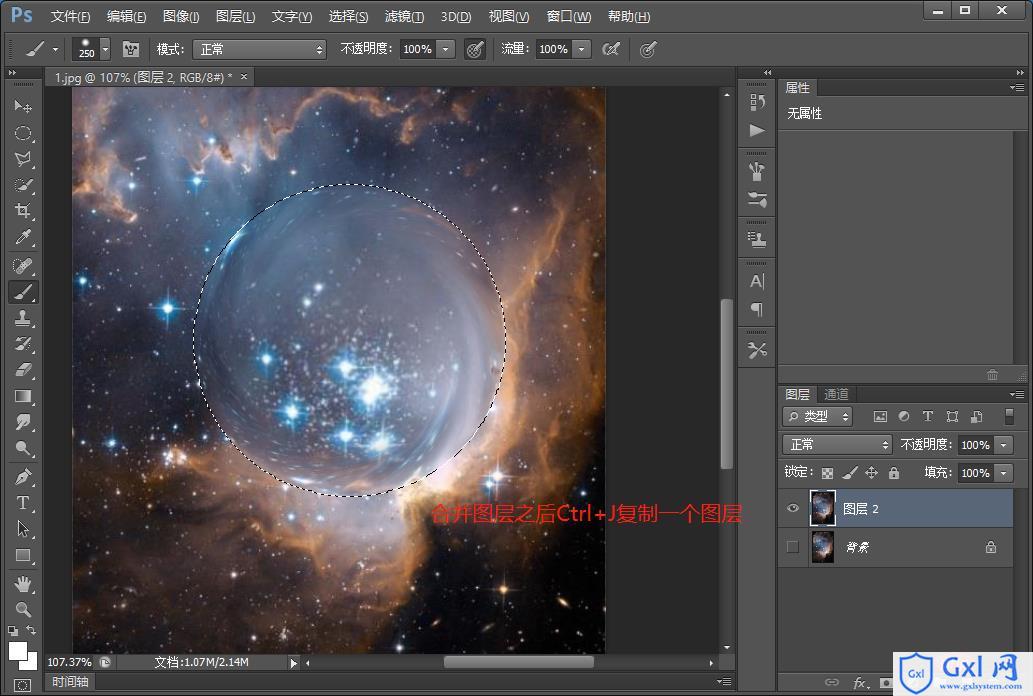Open the brush size 250 preset dropdown
The width and height of the screenshot is (1033, 696).
click(105, 49)
